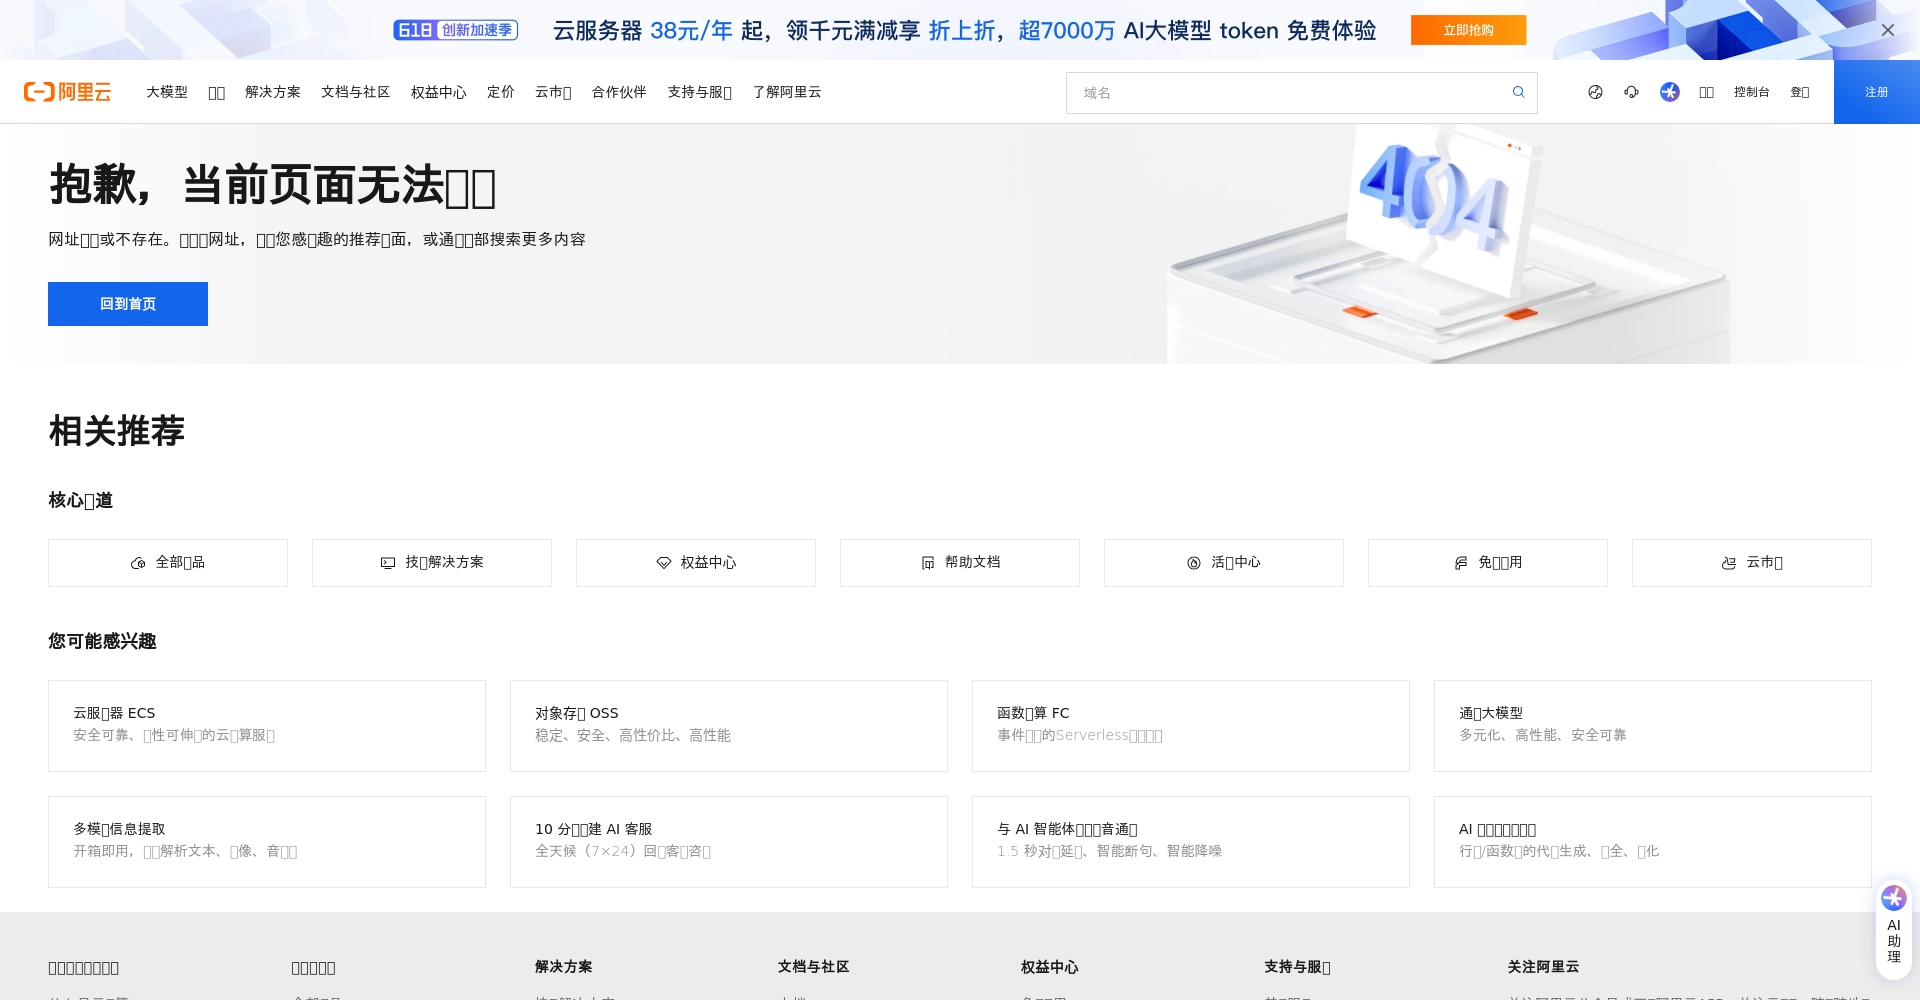1920x1000 pixels.
Task: Click the diamond icon on 权益中心 channel
Action: 663,563
